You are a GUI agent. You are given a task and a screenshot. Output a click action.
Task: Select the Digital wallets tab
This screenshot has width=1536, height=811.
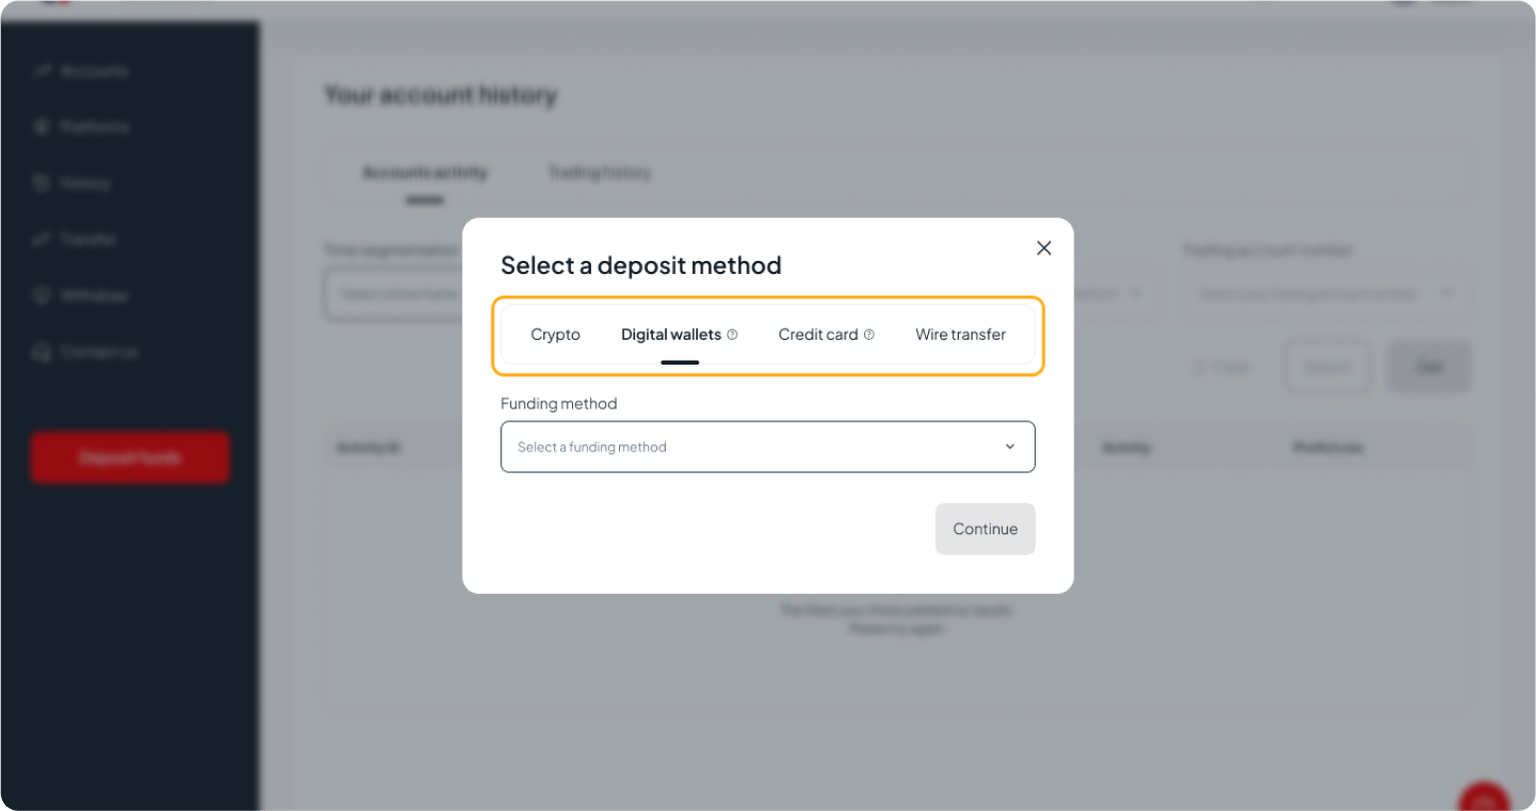671,334
